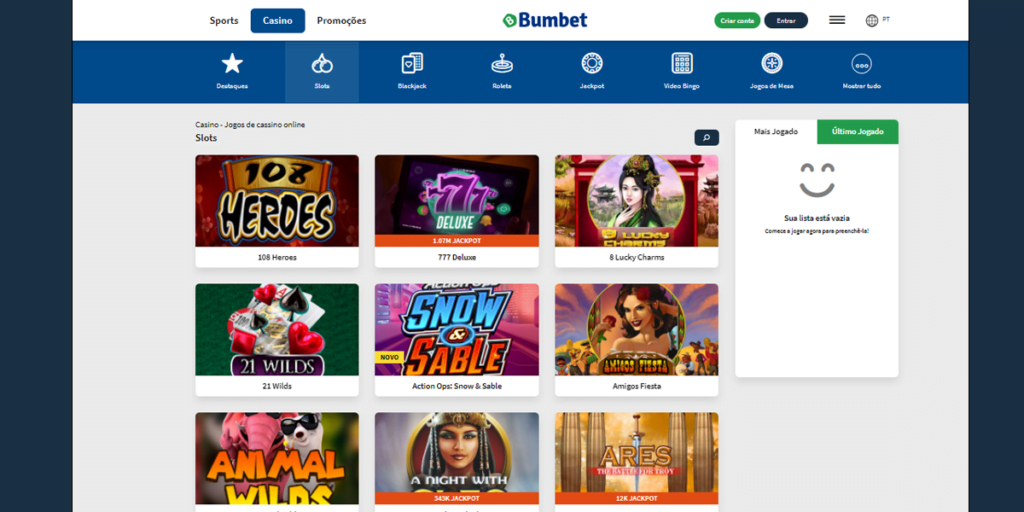
Task: Click the Criar conta button
Action: [x=737, y=20]
